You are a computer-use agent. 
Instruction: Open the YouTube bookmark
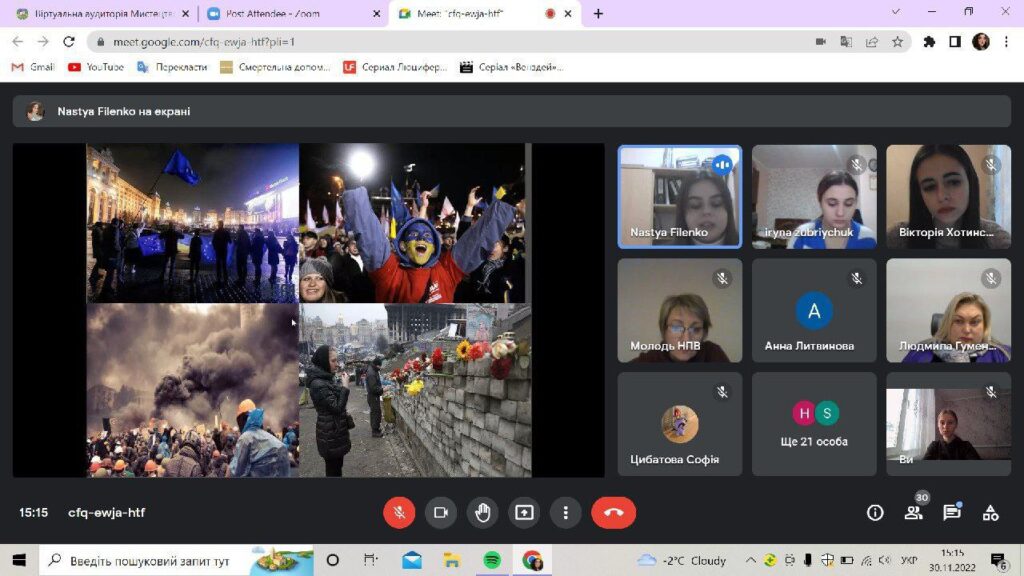(x=96, y=67)
